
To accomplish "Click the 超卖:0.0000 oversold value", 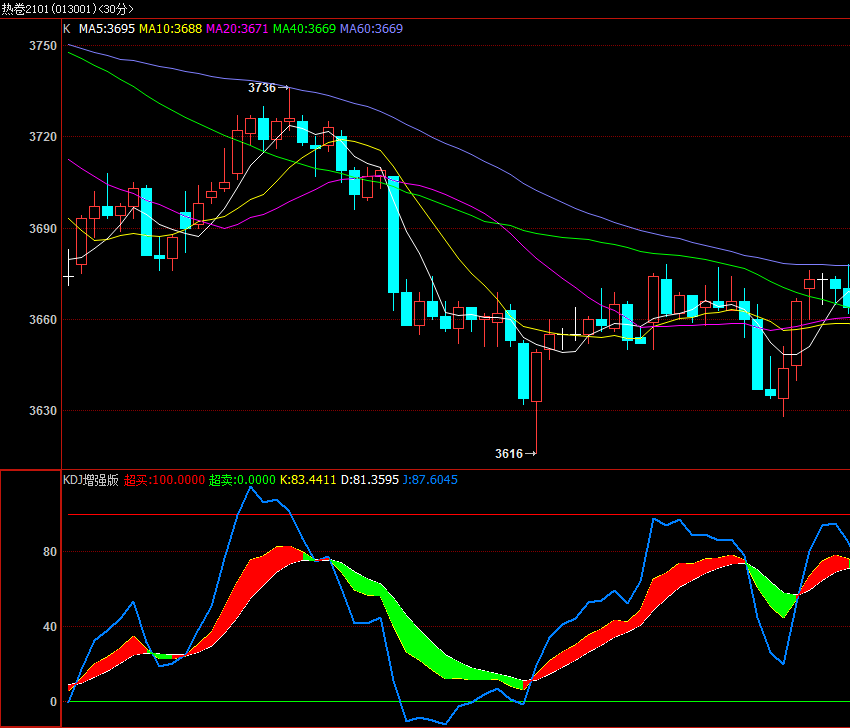I will click(242, 480).
